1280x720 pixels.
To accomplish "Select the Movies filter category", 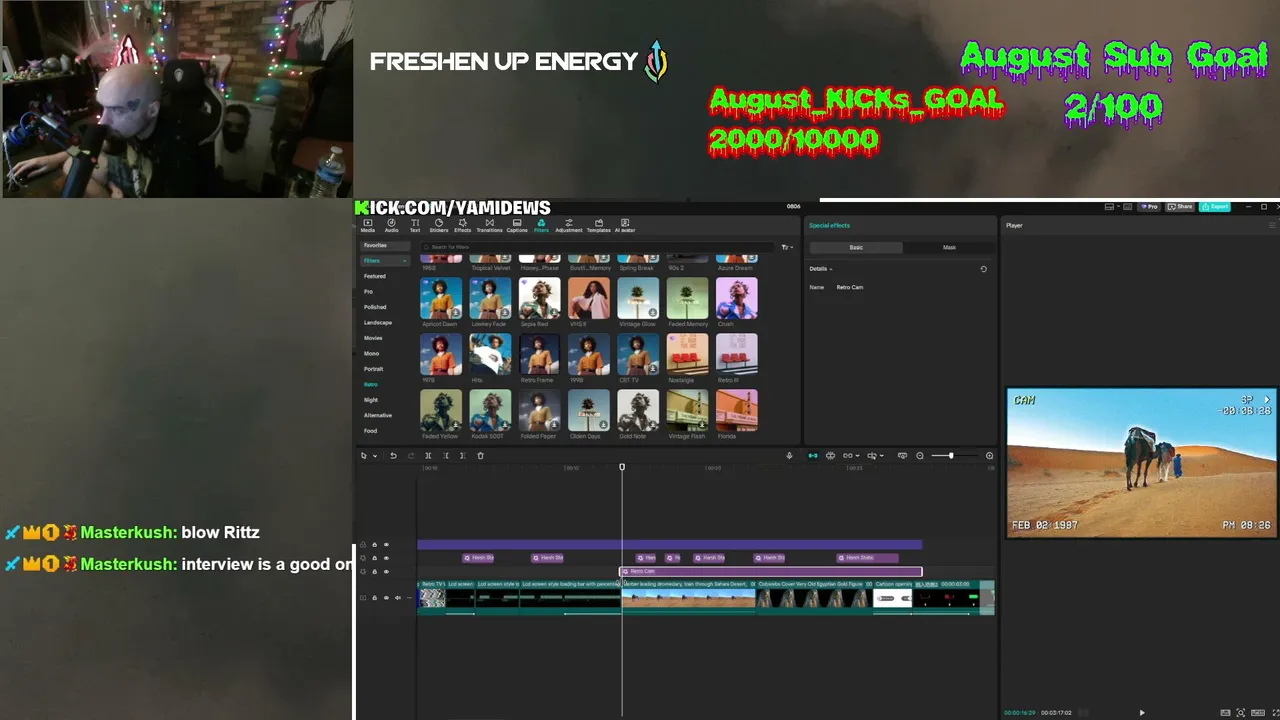I will pyautogui.click(x=373, y=338).
